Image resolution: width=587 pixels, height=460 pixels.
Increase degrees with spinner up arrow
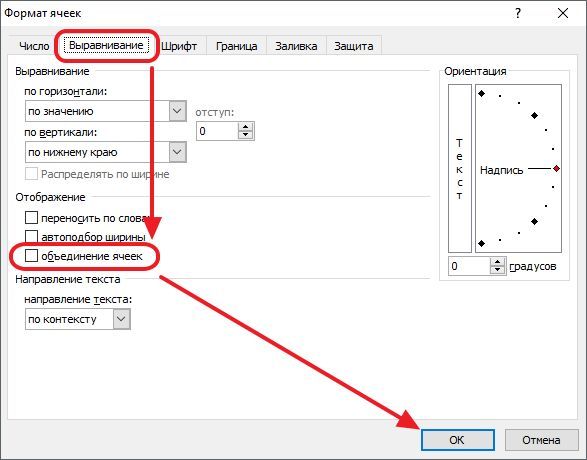pos(497,262)
